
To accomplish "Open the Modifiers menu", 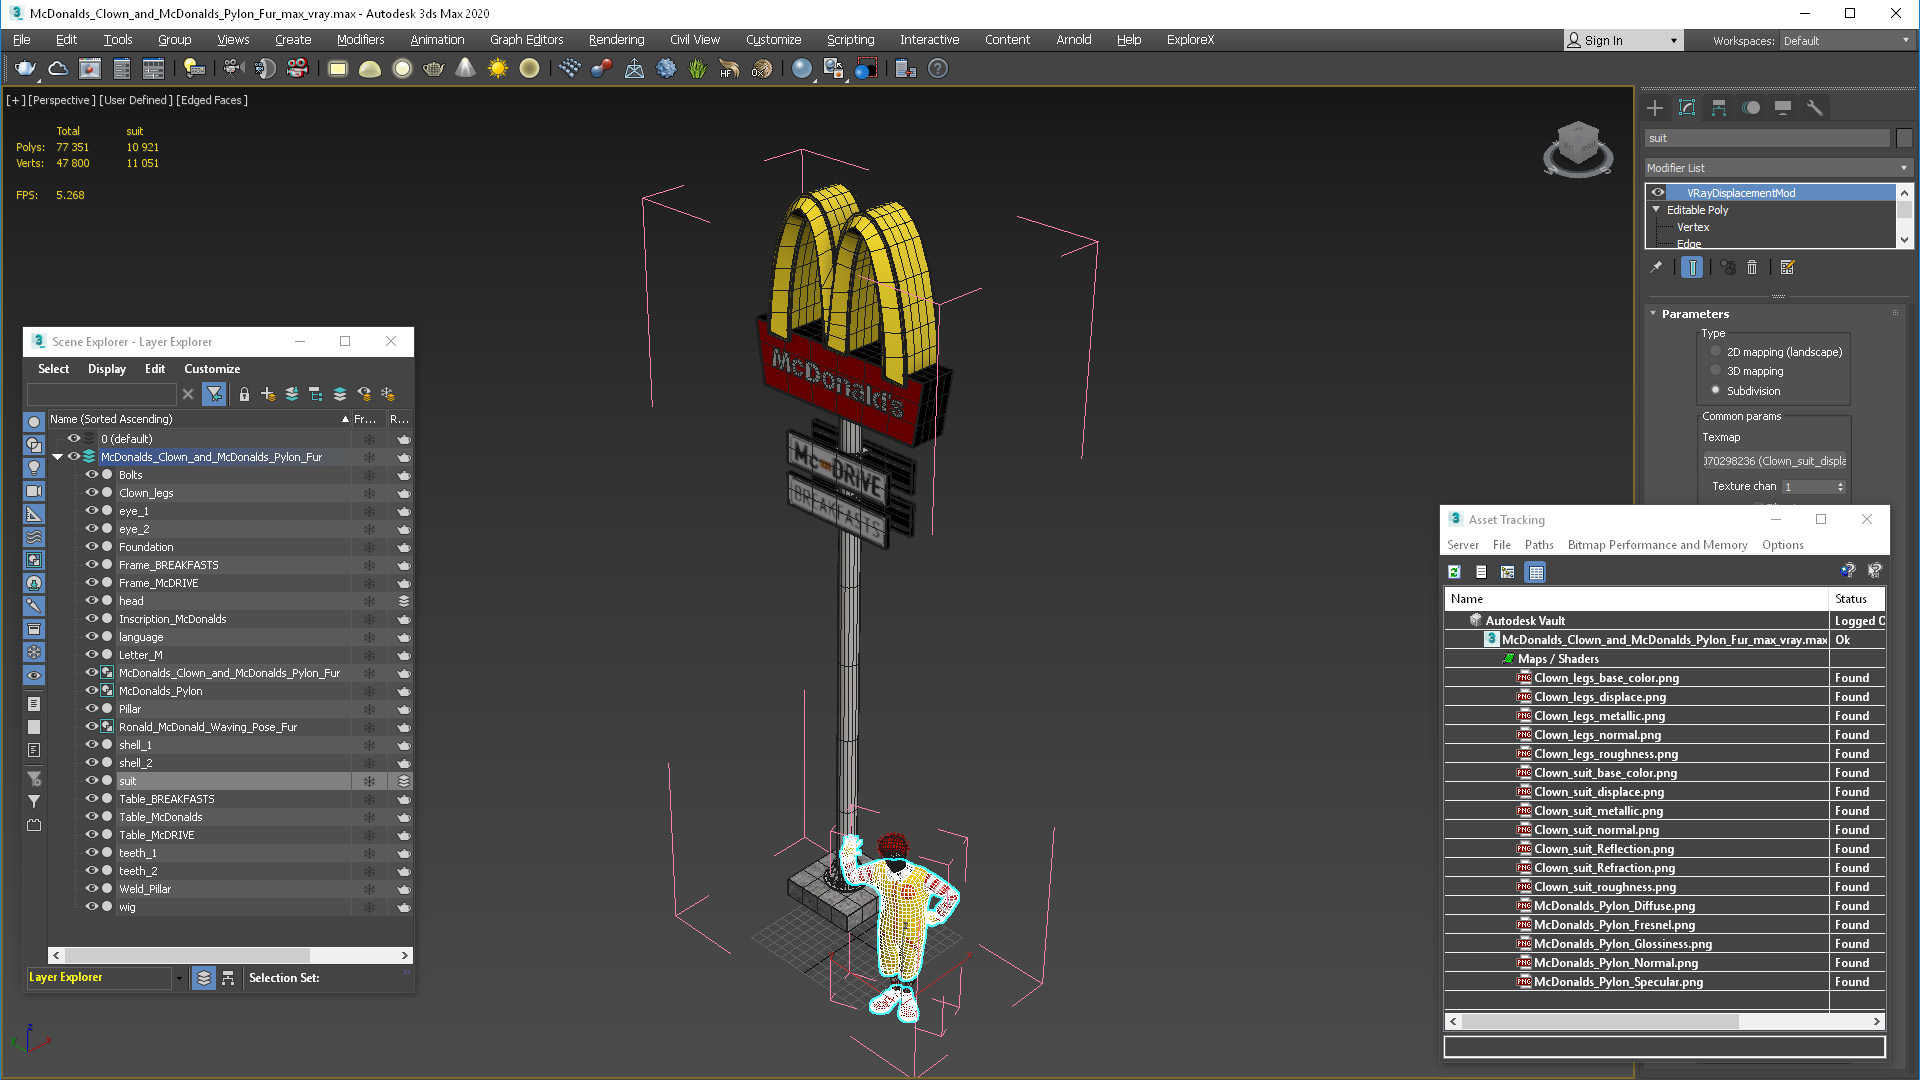I will click(x=360, y=40).
